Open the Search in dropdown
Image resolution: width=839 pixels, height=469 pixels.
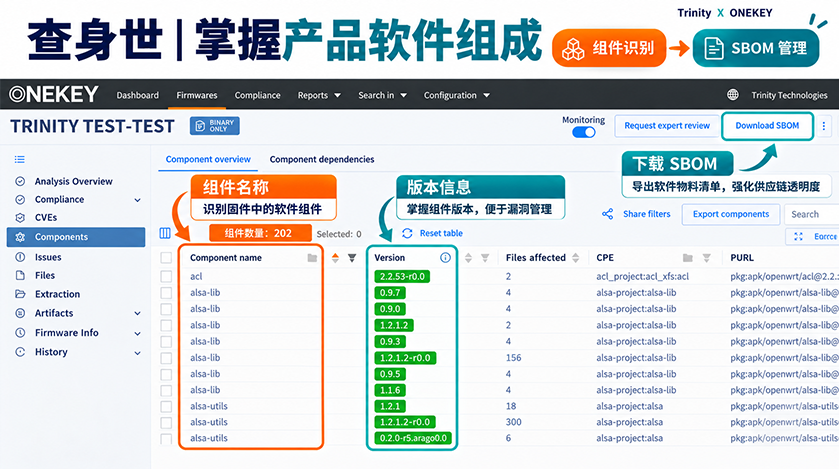point(382,95)
